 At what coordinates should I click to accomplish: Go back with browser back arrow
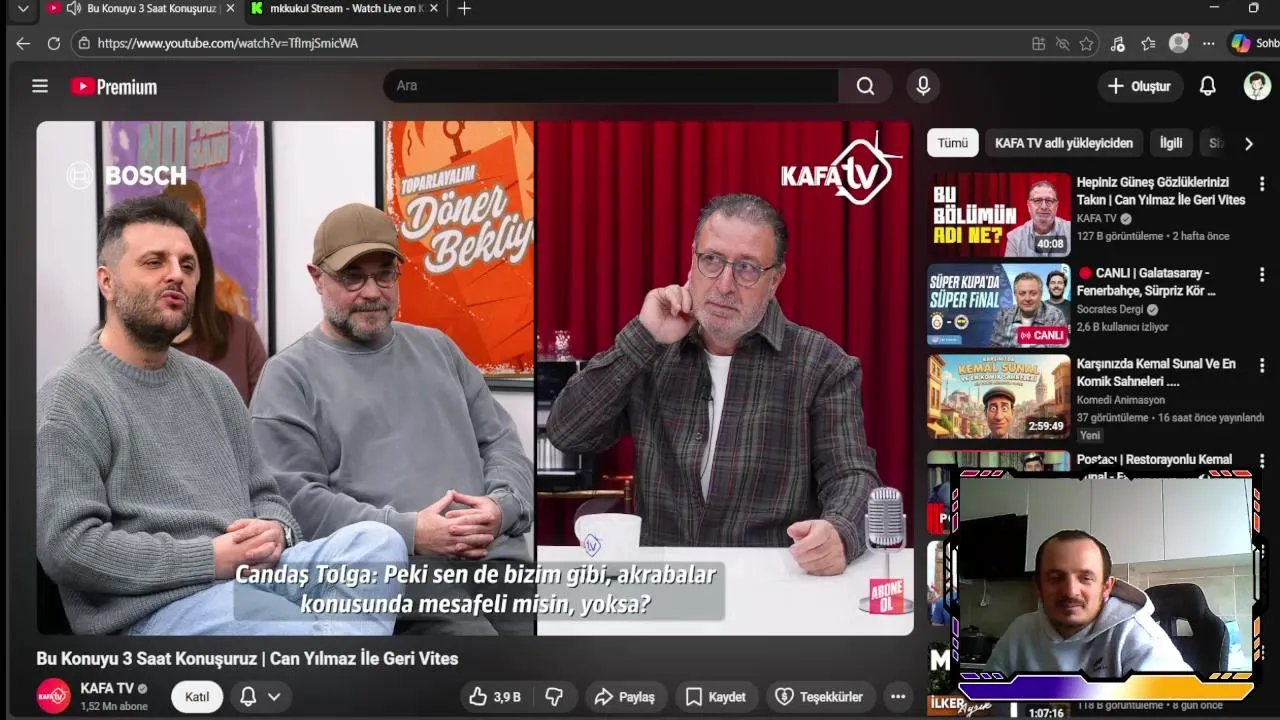point(23,43)
